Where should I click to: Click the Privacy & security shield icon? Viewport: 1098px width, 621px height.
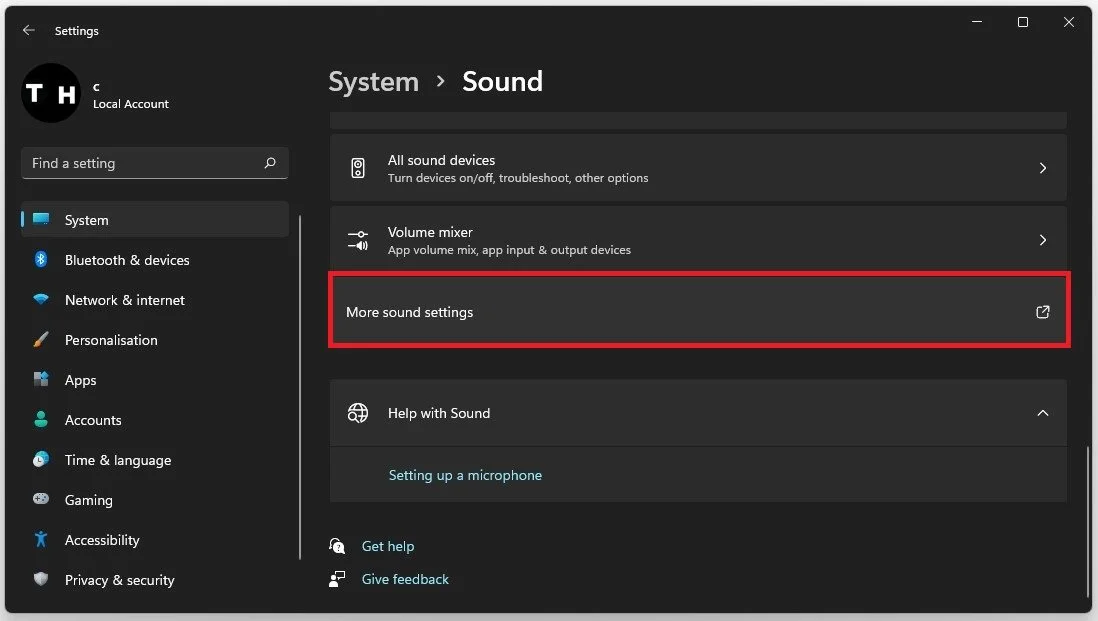tap(41, 580)
